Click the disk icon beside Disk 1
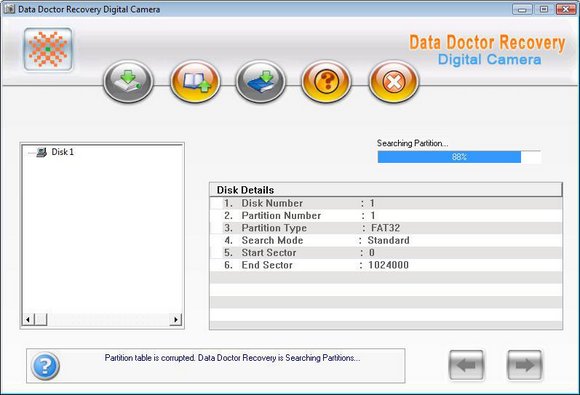This screenshot has height=395, width=580. pyautogui.click(x=41, y=152)
